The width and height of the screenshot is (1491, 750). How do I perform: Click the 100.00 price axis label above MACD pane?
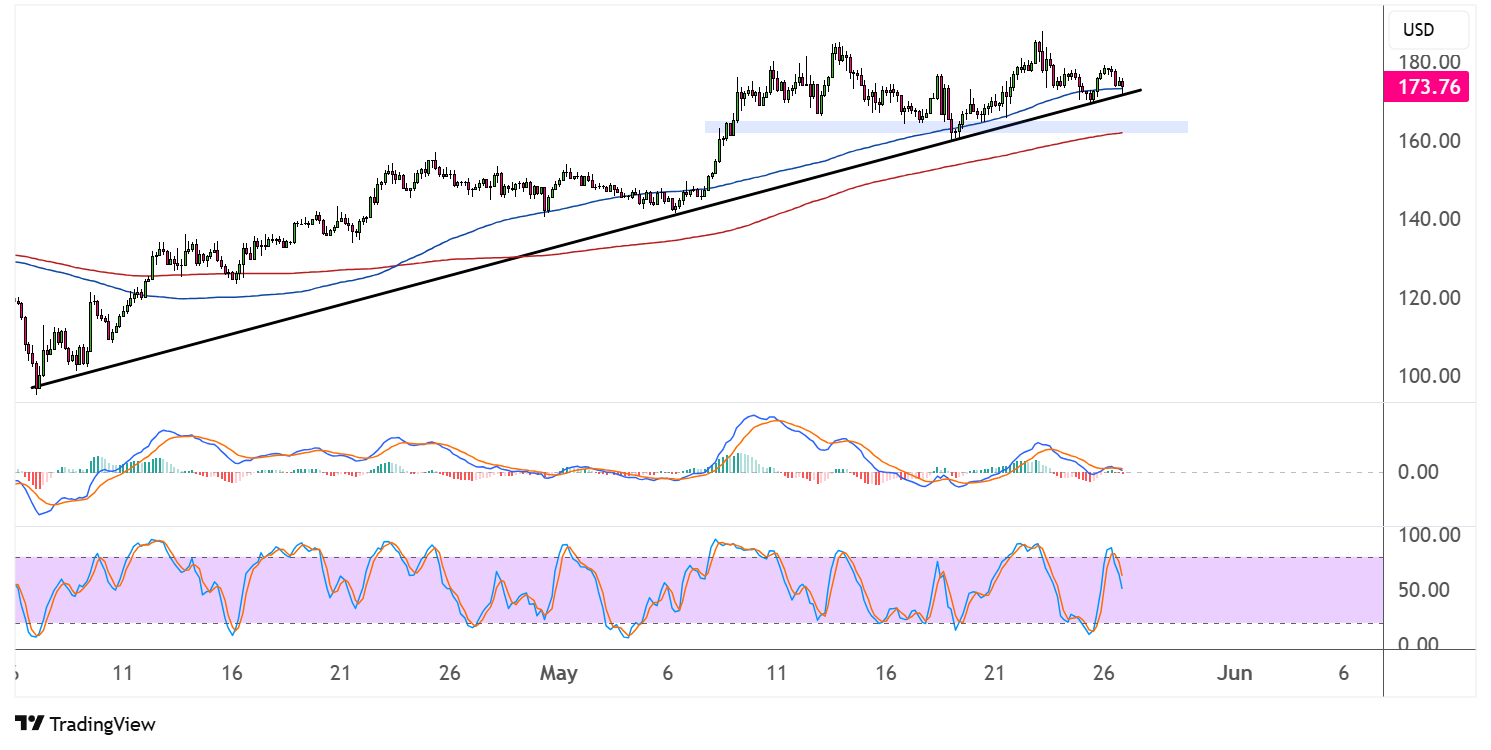point(1429,376)
